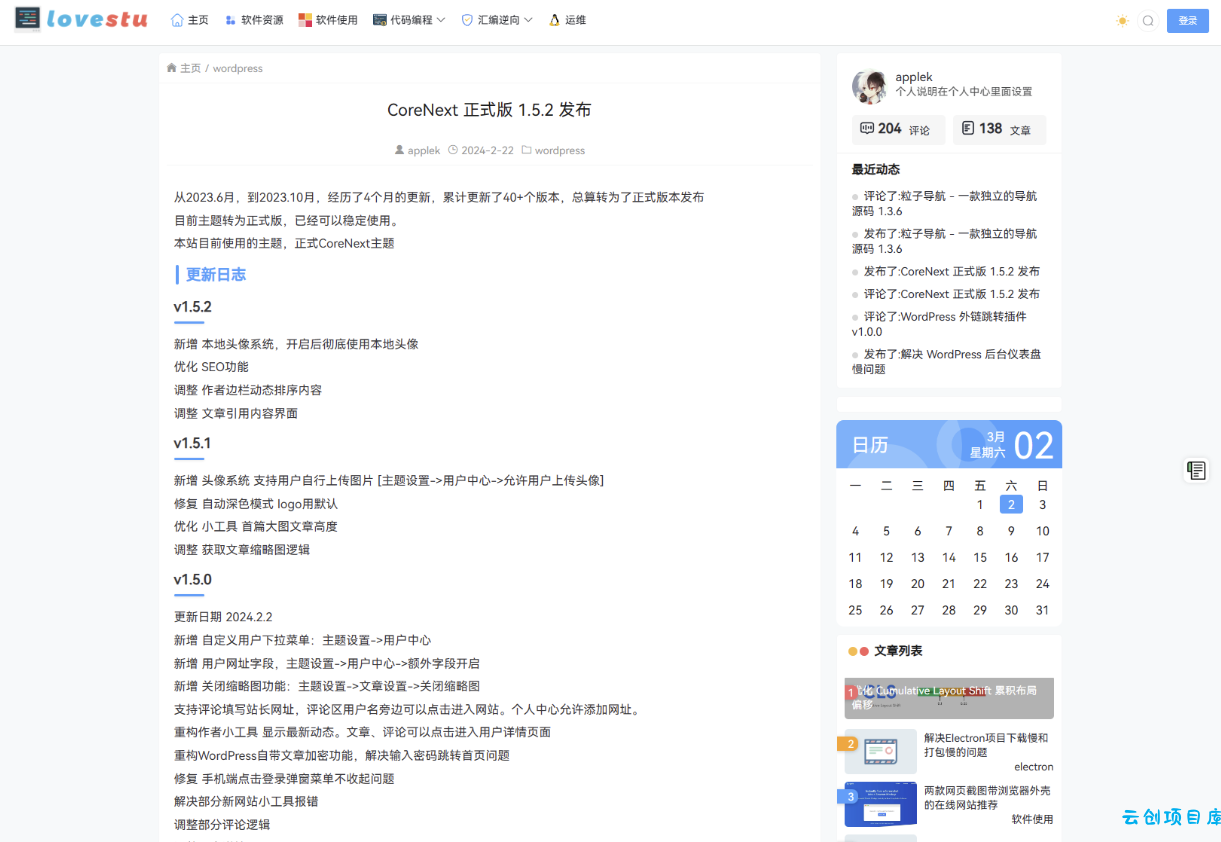Click 软件使用 tag under third article
The width and height of the screenshot is (1221, 842).
click(1032, 819)
